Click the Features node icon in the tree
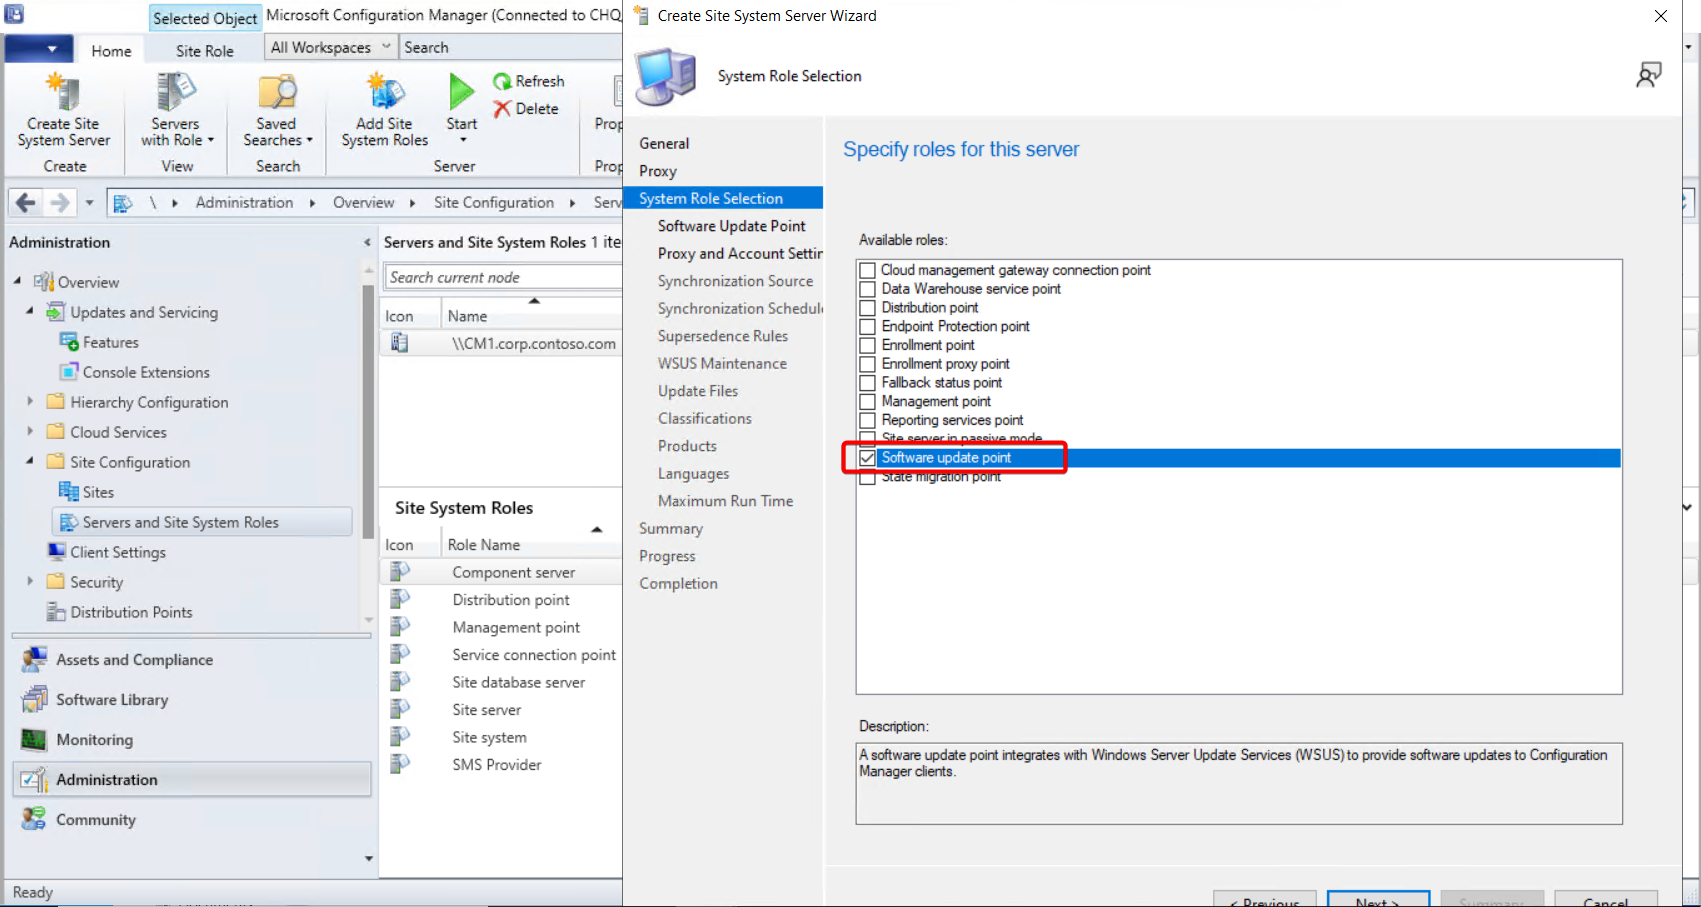 click(x=69, y=342)
